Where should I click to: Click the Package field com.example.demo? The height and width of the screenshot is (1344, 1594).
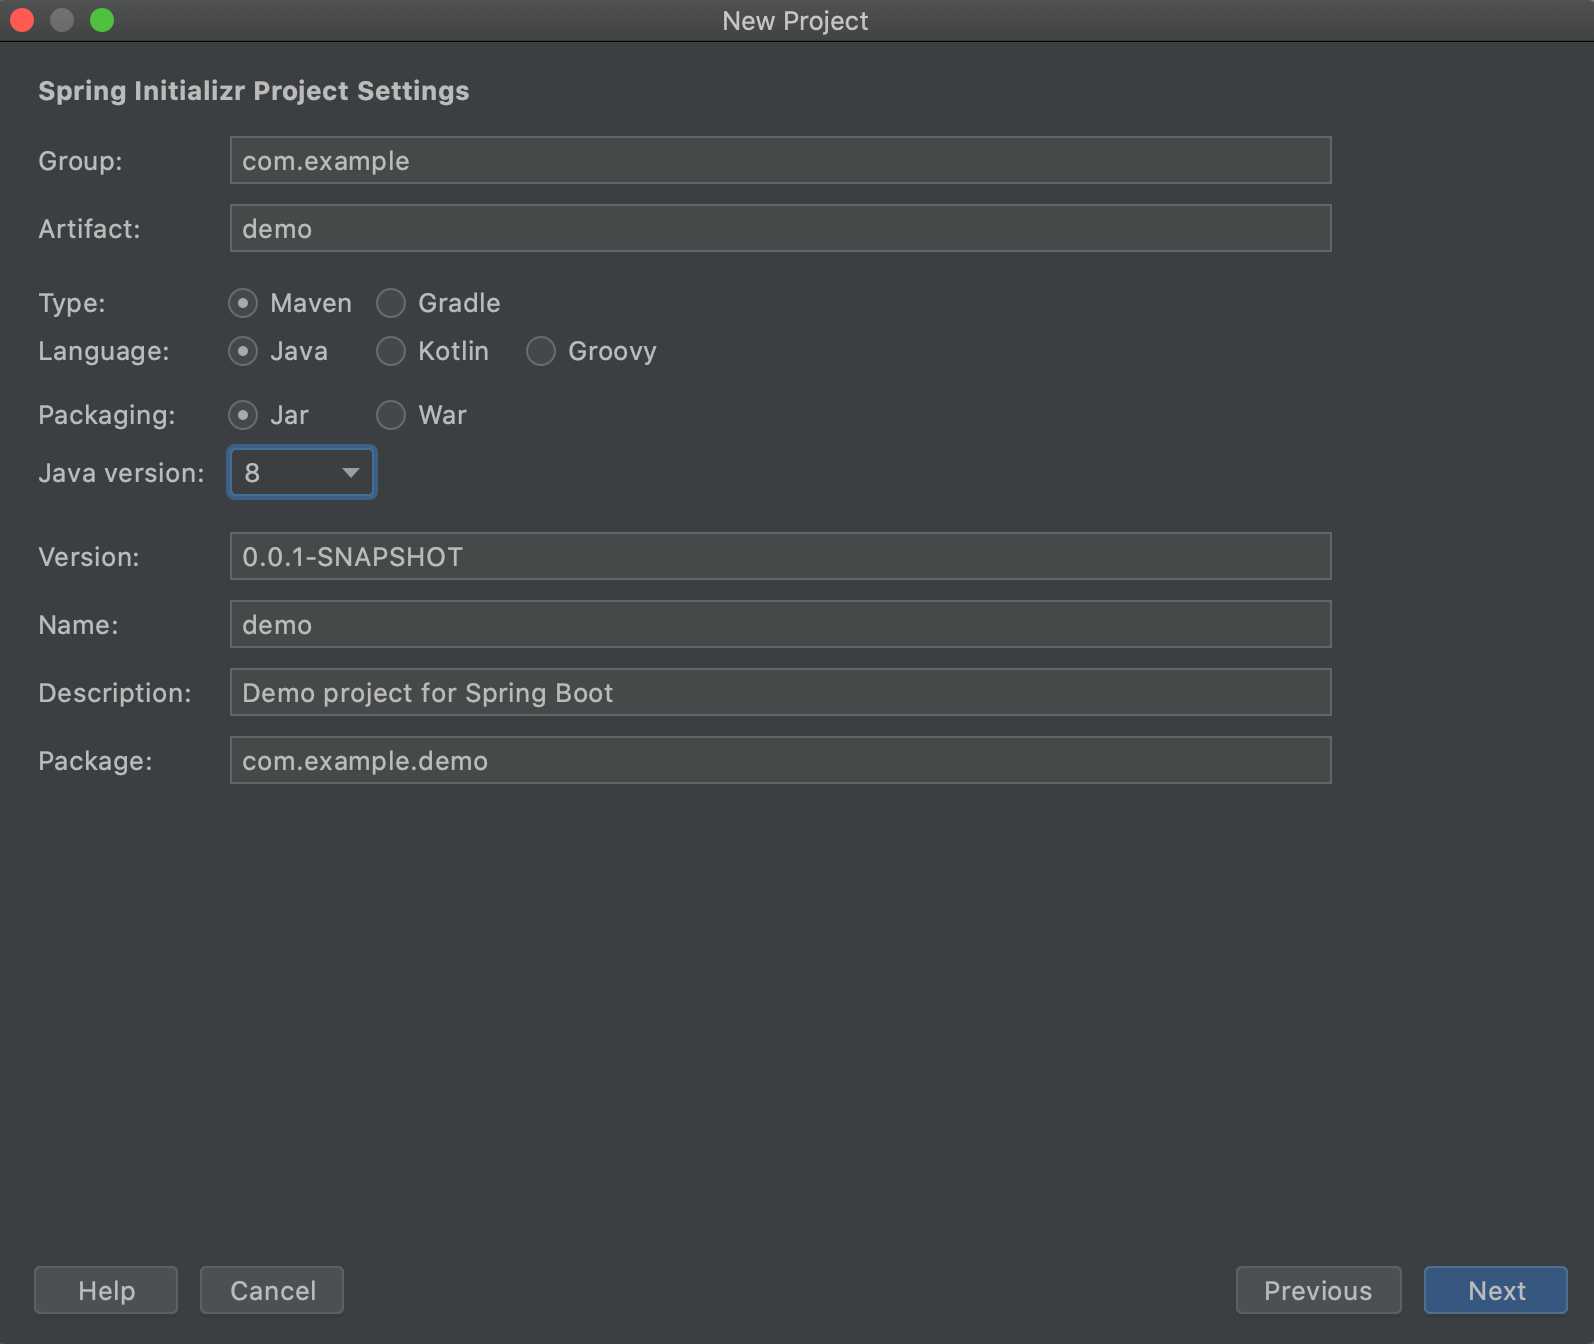[x=780, y=760]
